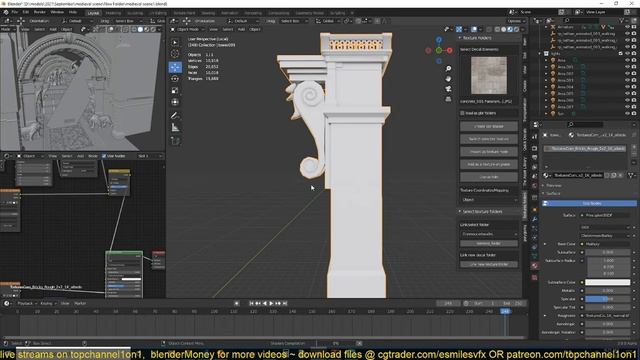Play the timeline animation
Image resolution: width=640 pixels, height=360 pixels.
271,303
